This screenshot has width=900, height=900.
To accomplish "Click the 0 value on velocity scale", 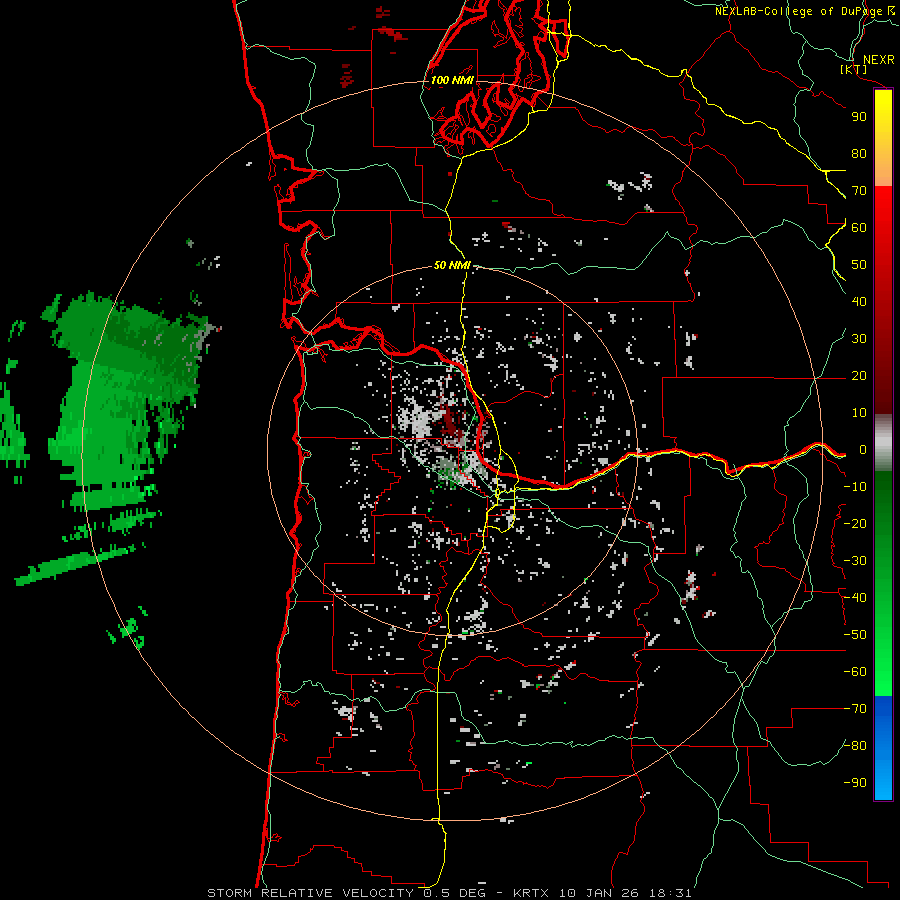I will (863, 449).
